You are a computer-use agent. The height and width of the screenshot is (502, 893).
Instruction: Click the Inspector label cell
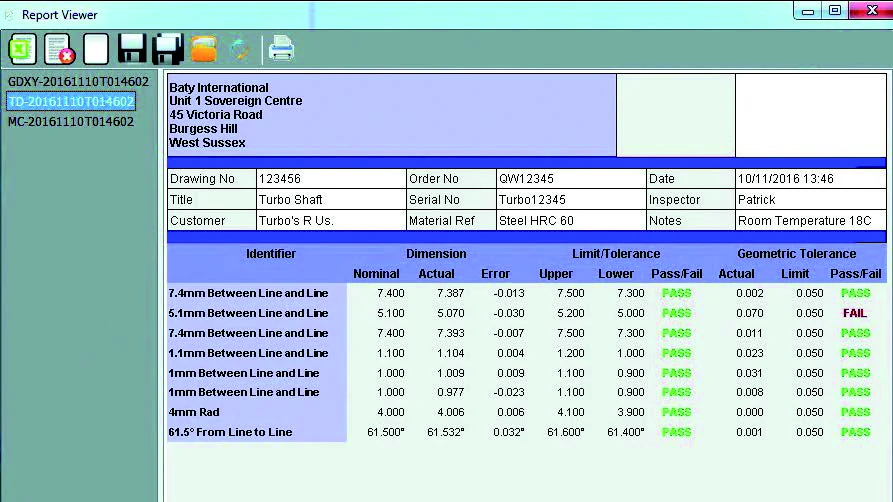click(x=691, y=200)
